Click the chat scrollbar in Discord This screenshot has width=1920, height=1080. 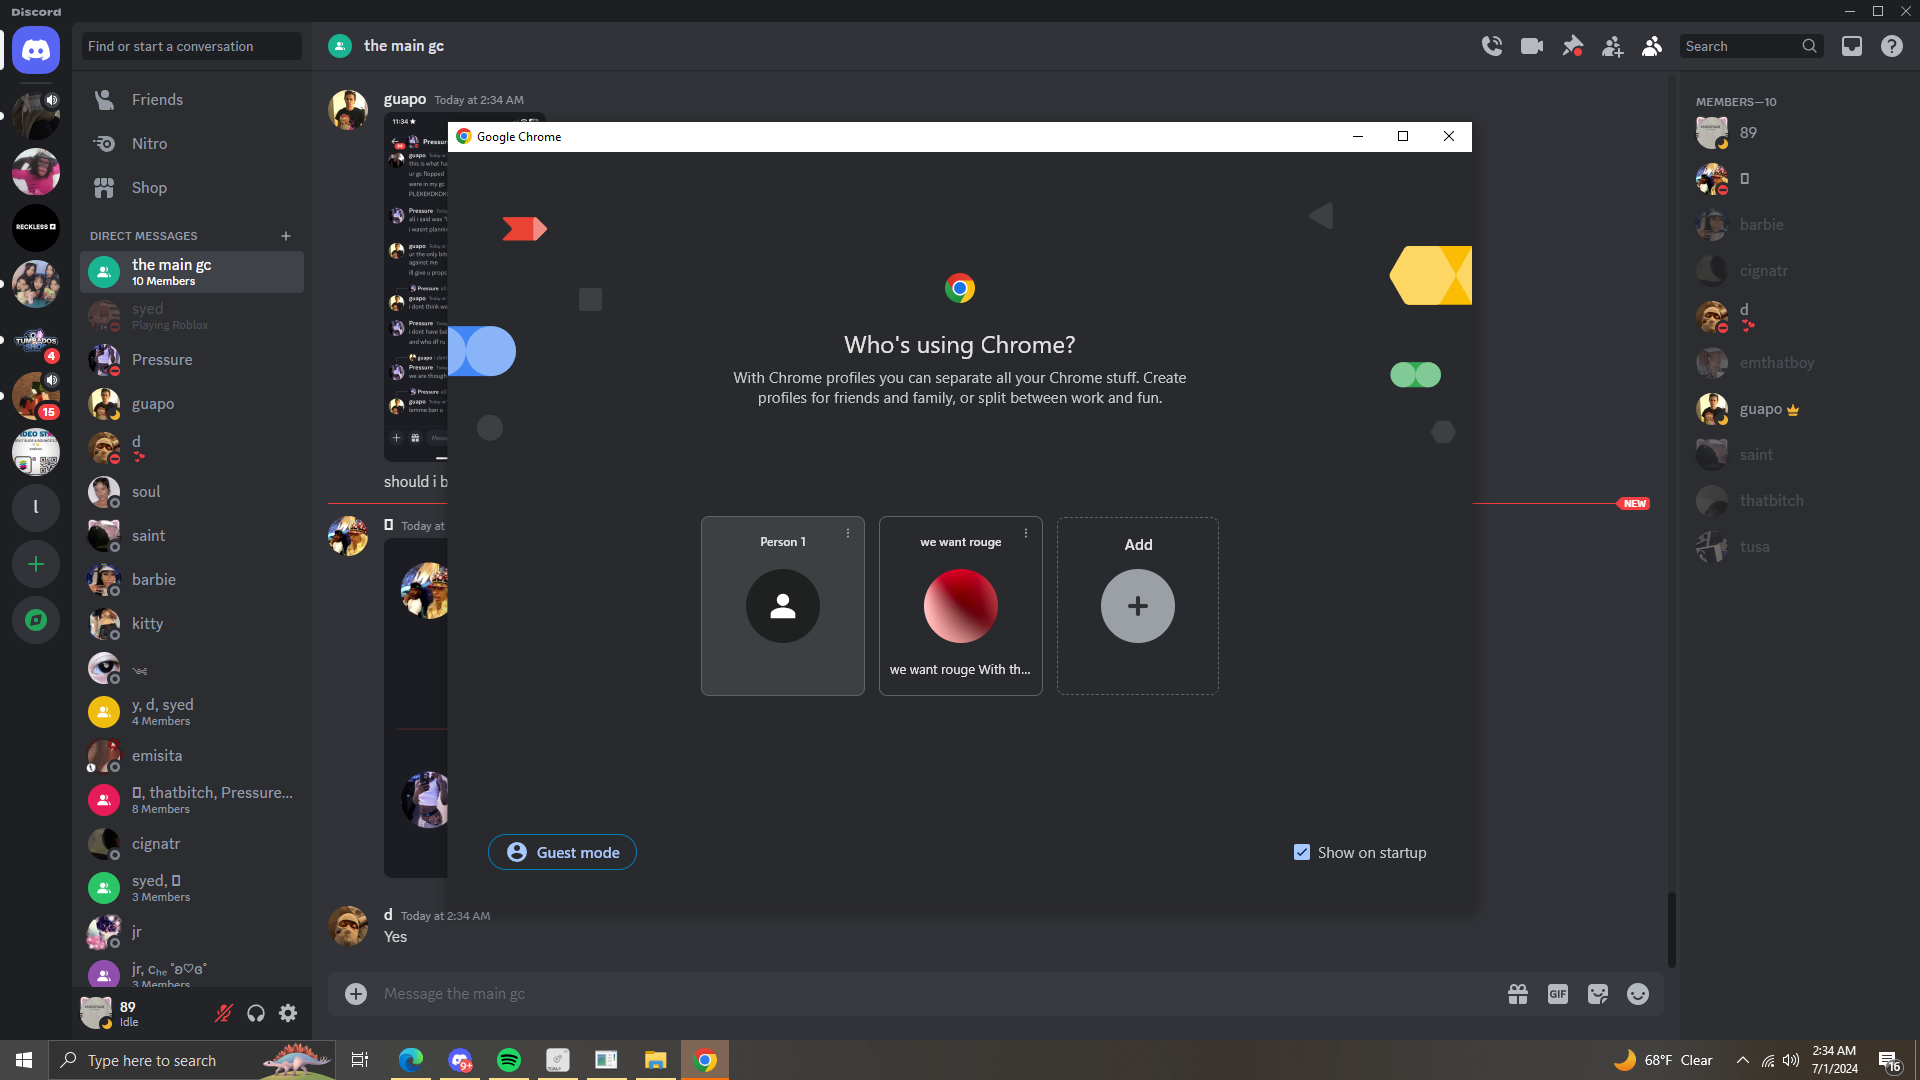coord(1671,930)
